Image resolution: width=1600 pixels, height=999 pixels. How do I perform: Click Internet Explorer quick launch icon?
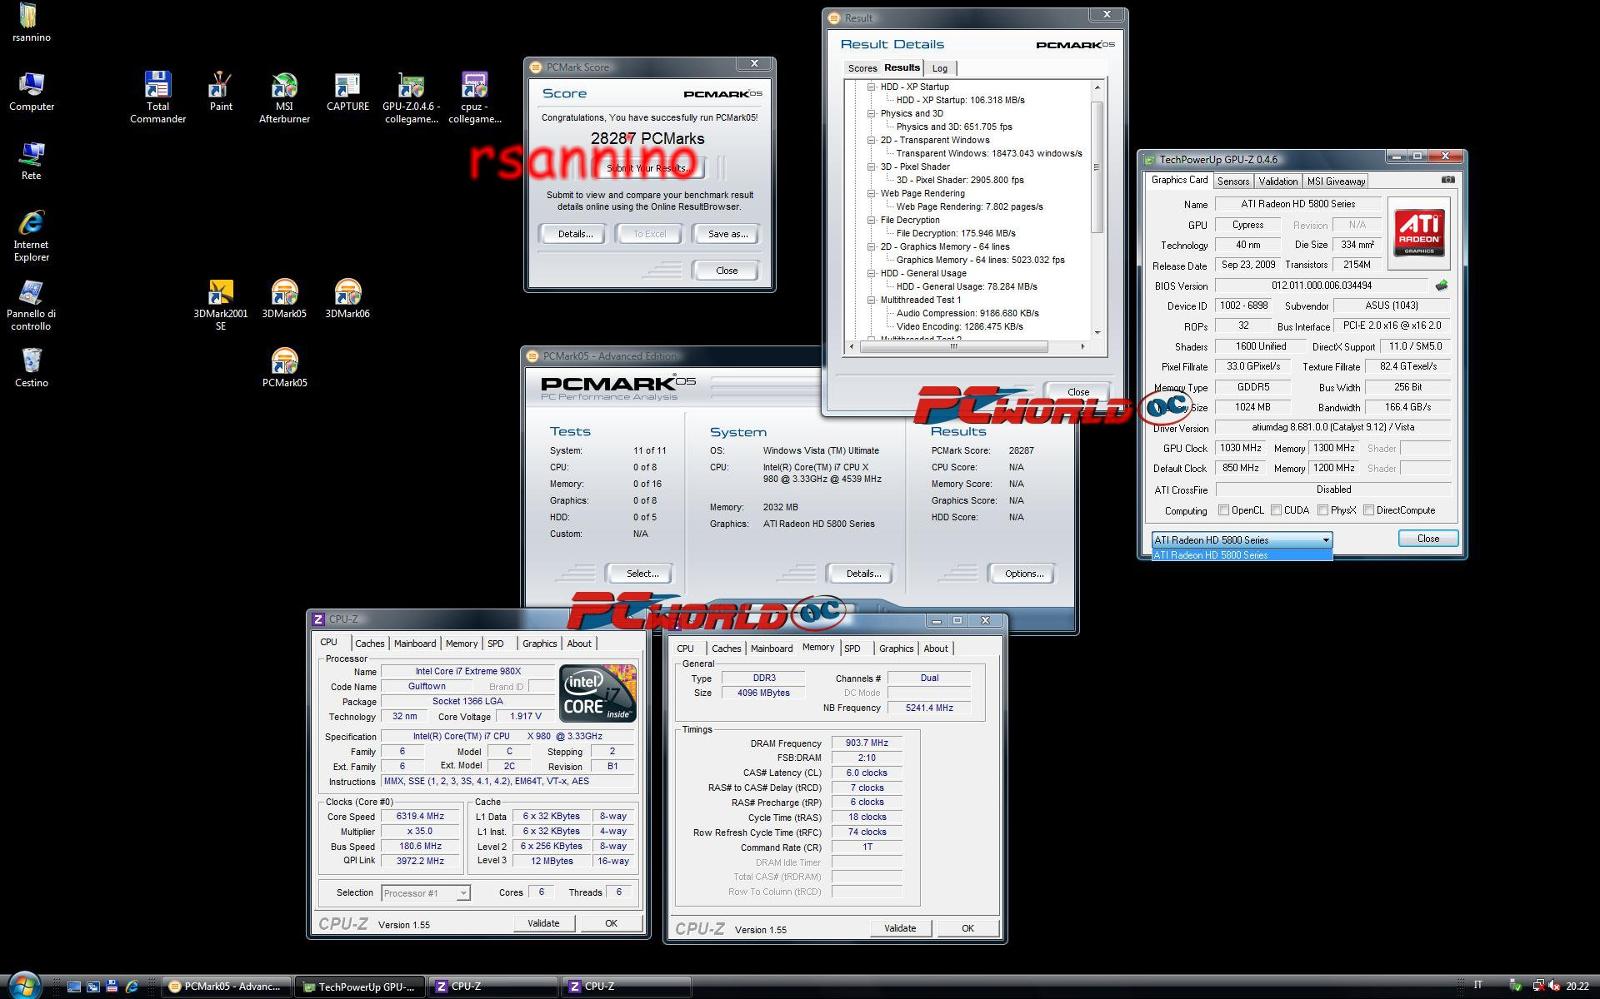(131, 986)
